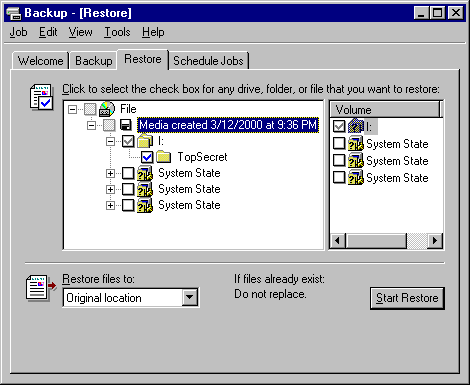Viewport: 470px width, 385px height.
Task: Collapse the File root node
Action: tap(72, 109)
